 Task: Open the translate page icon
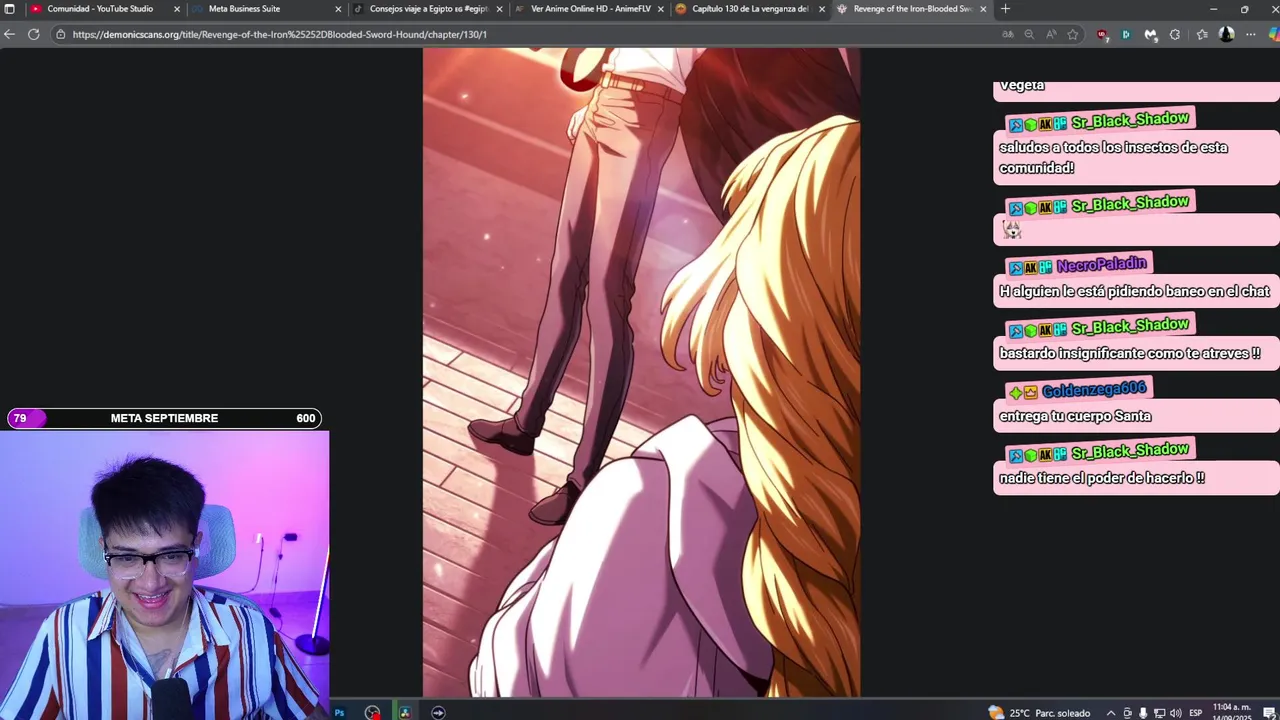1008,34
